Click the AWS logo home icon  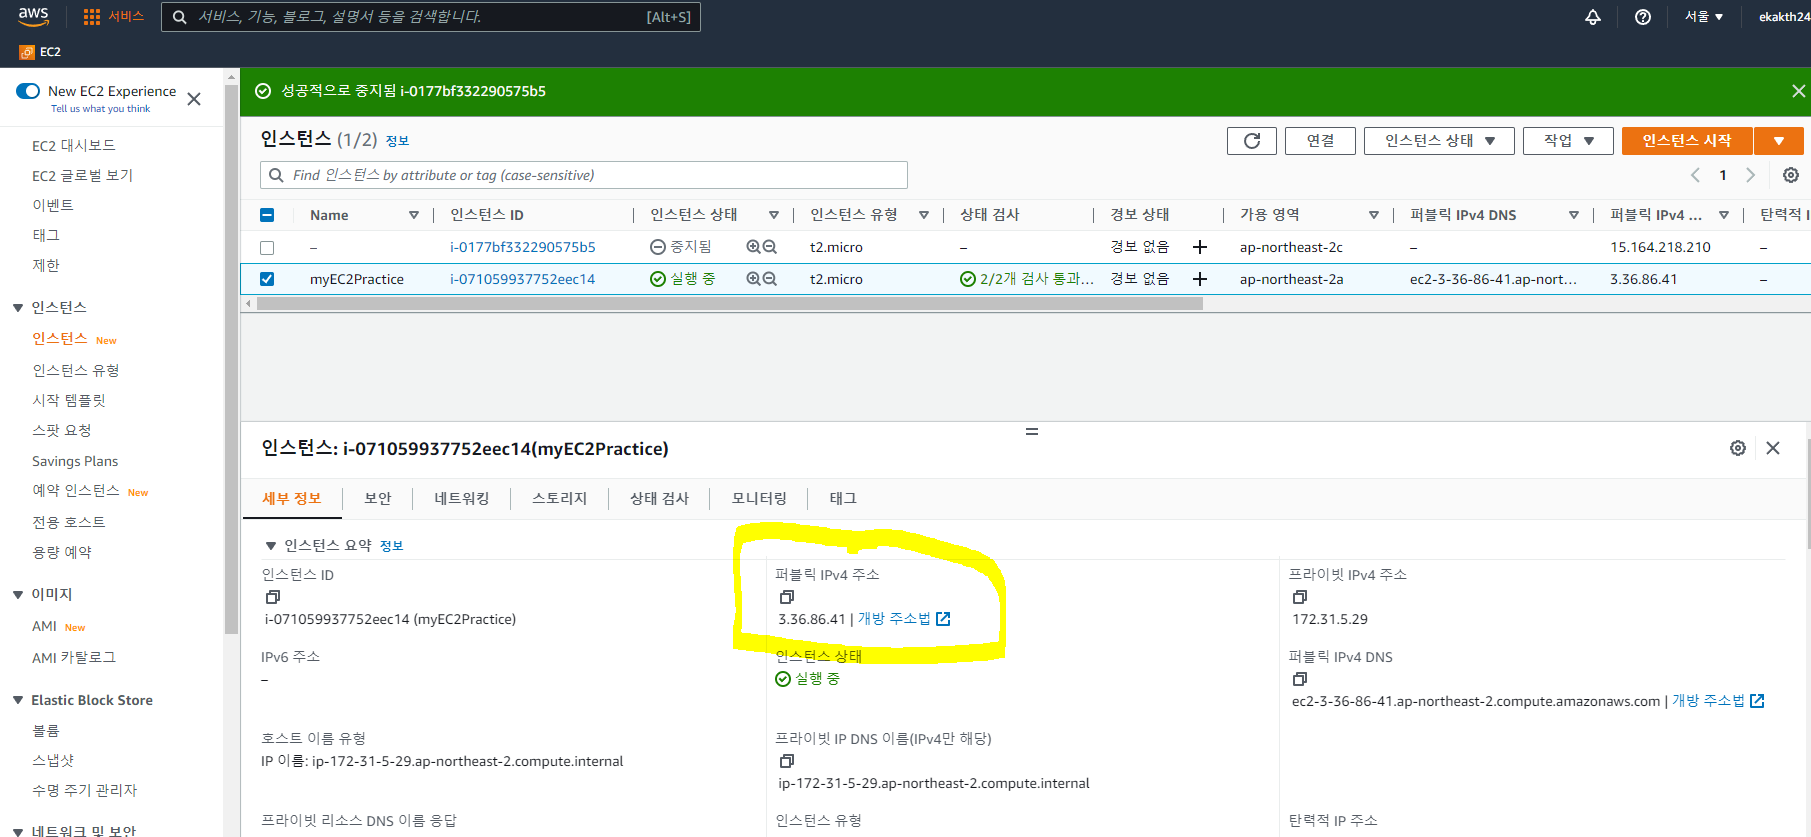pyautogui.click(x=33, y=16)
